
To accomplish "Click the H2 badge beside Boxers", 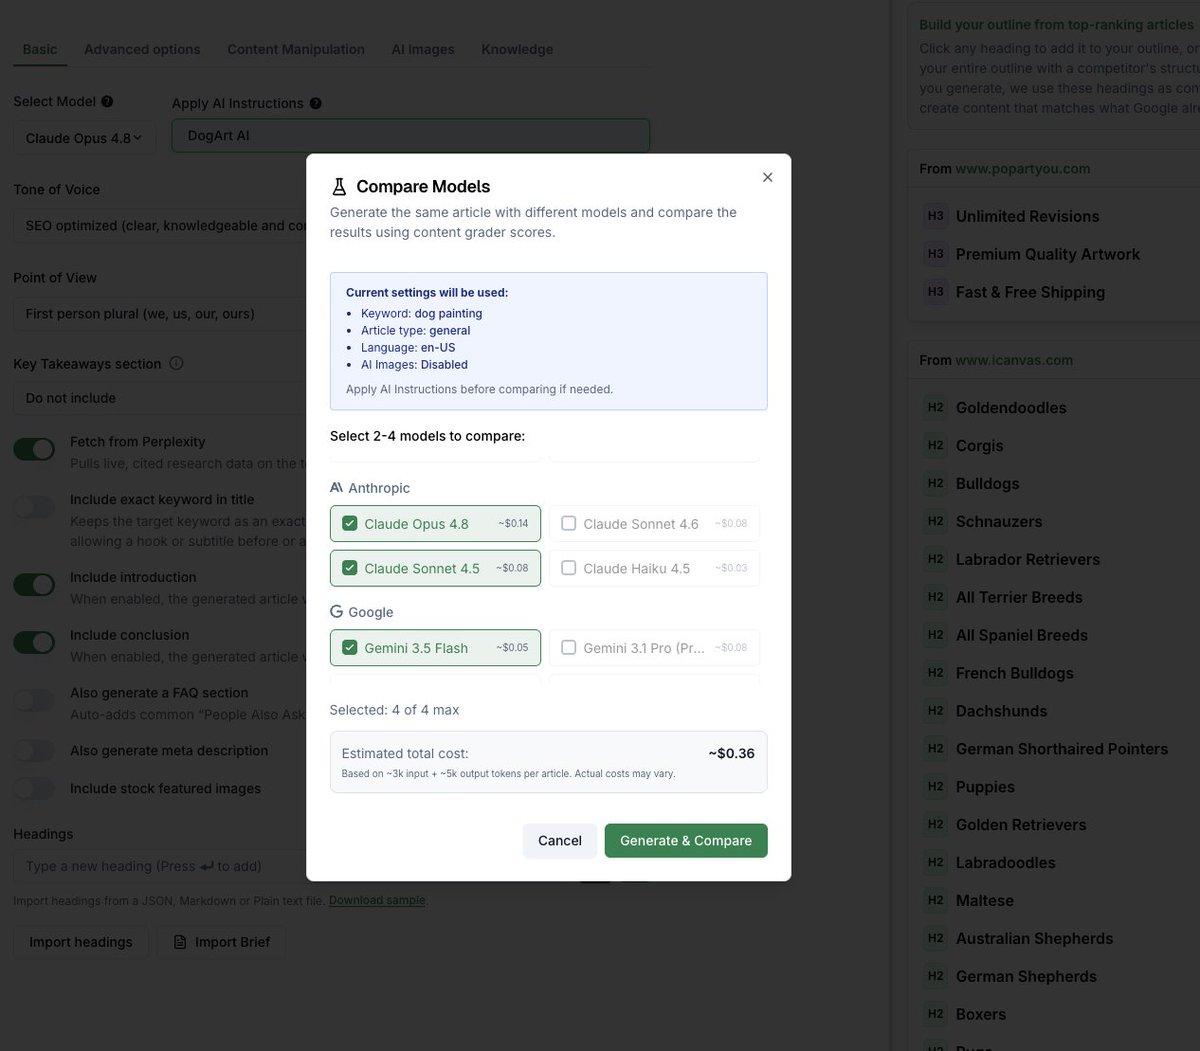I will pyautogui.click(x=935, y=1014).
